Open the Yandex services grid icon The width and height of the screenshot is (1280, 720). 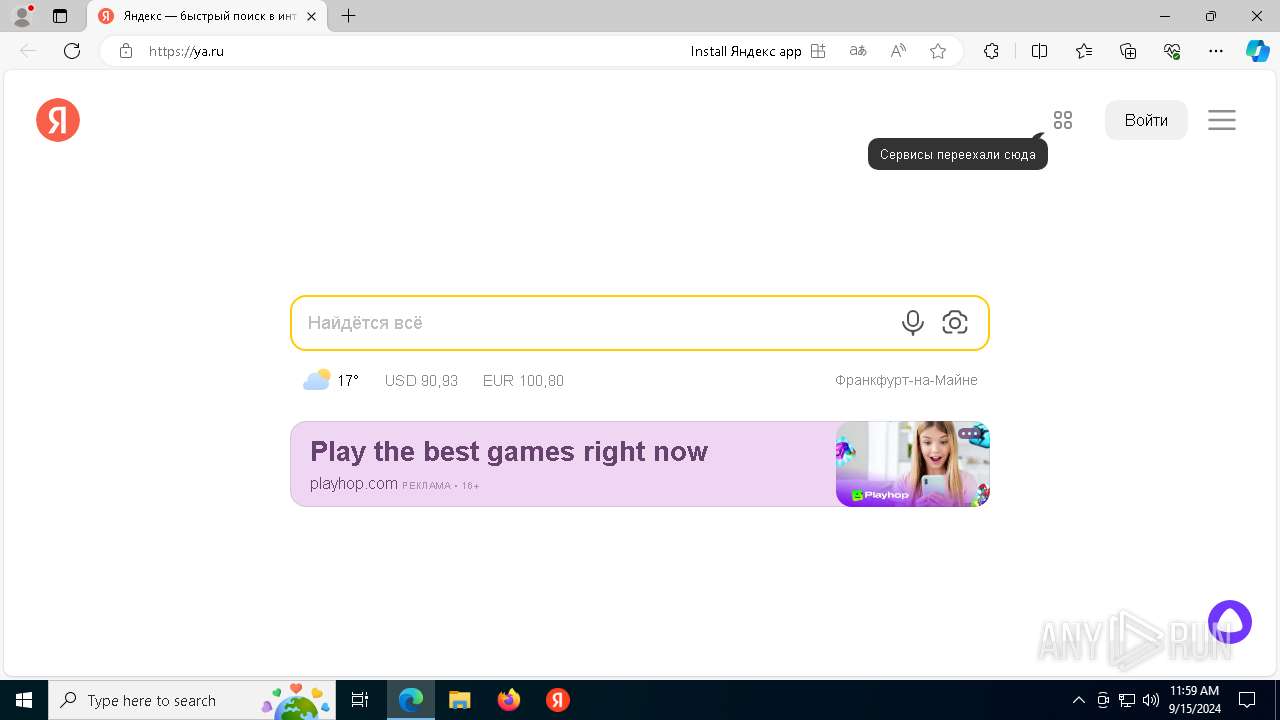pyautogui.click(x=1063, y=120)
